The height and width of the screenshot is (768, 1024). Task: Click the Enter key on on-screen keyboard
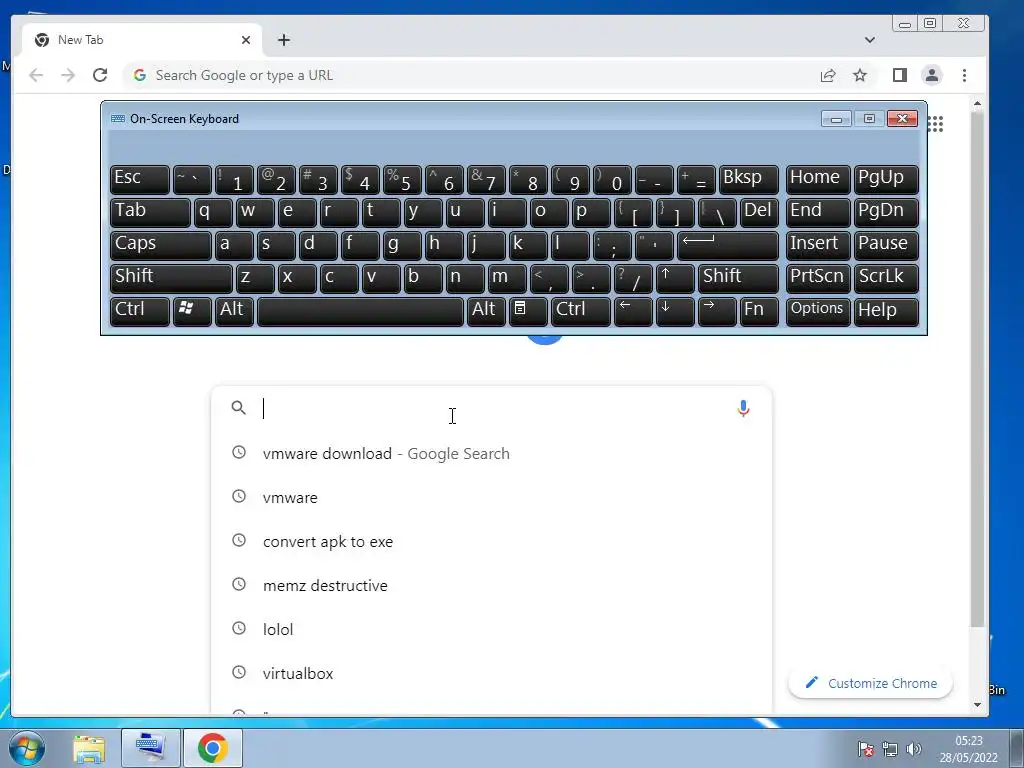(728, 245)
